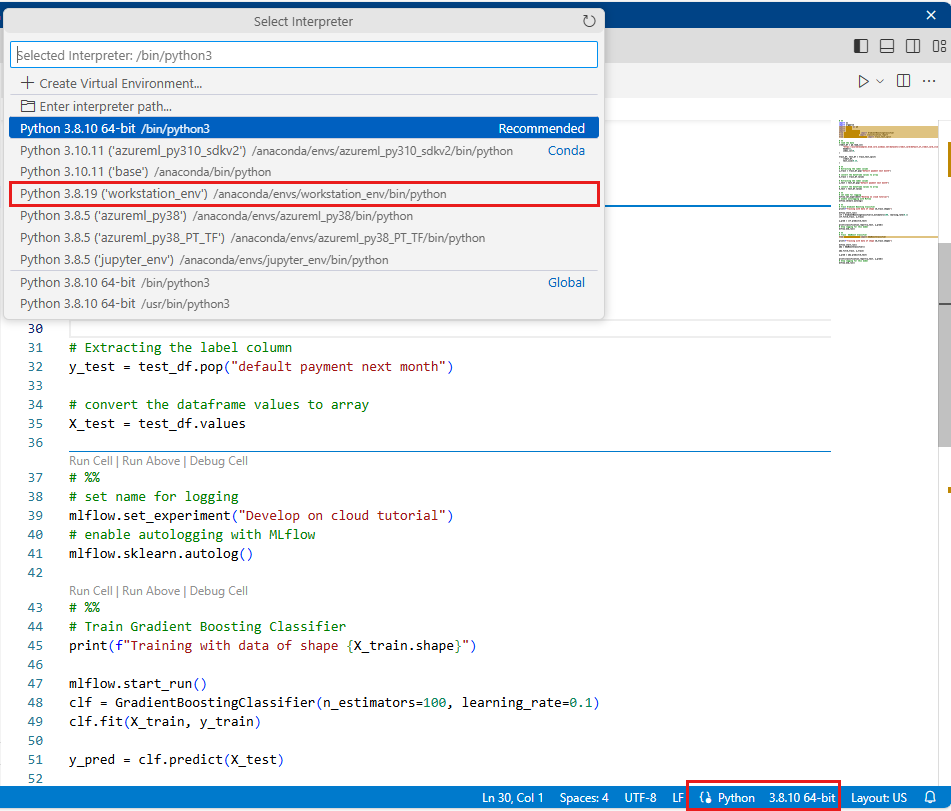
Task: Click the plus icon for Create Virtual Environment
Action: (27, 84)
